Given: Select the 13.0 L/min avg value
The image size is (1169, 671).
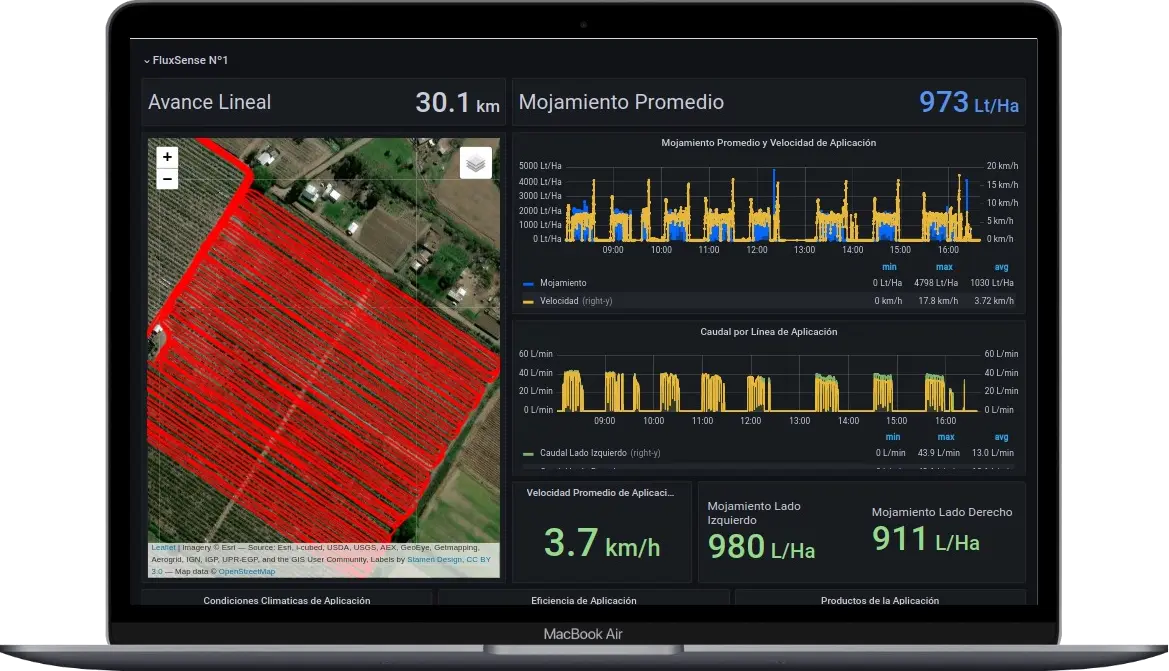Looking at the screenshot, I should tap(992, 453).
